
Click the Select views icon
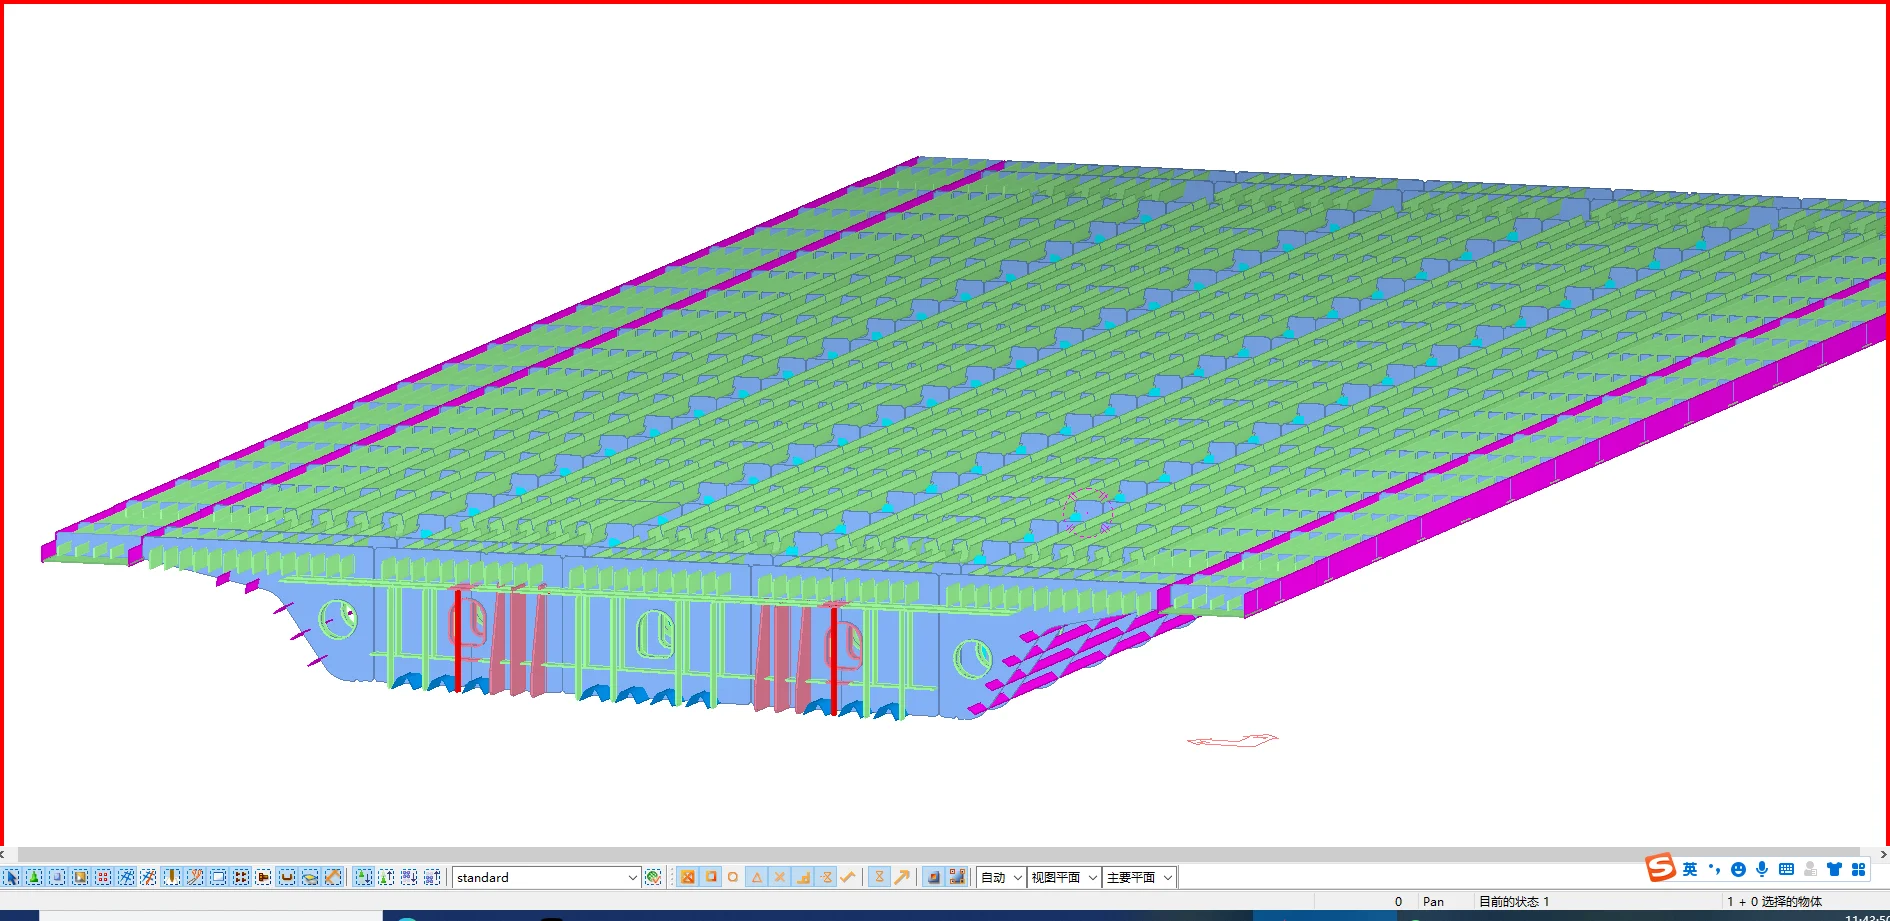pos(218,877)
